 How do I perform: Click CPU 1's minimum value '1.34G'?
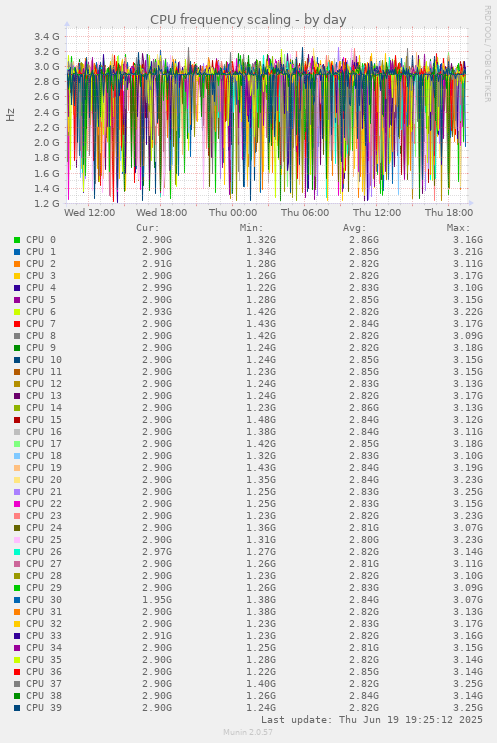pos(261,252)
